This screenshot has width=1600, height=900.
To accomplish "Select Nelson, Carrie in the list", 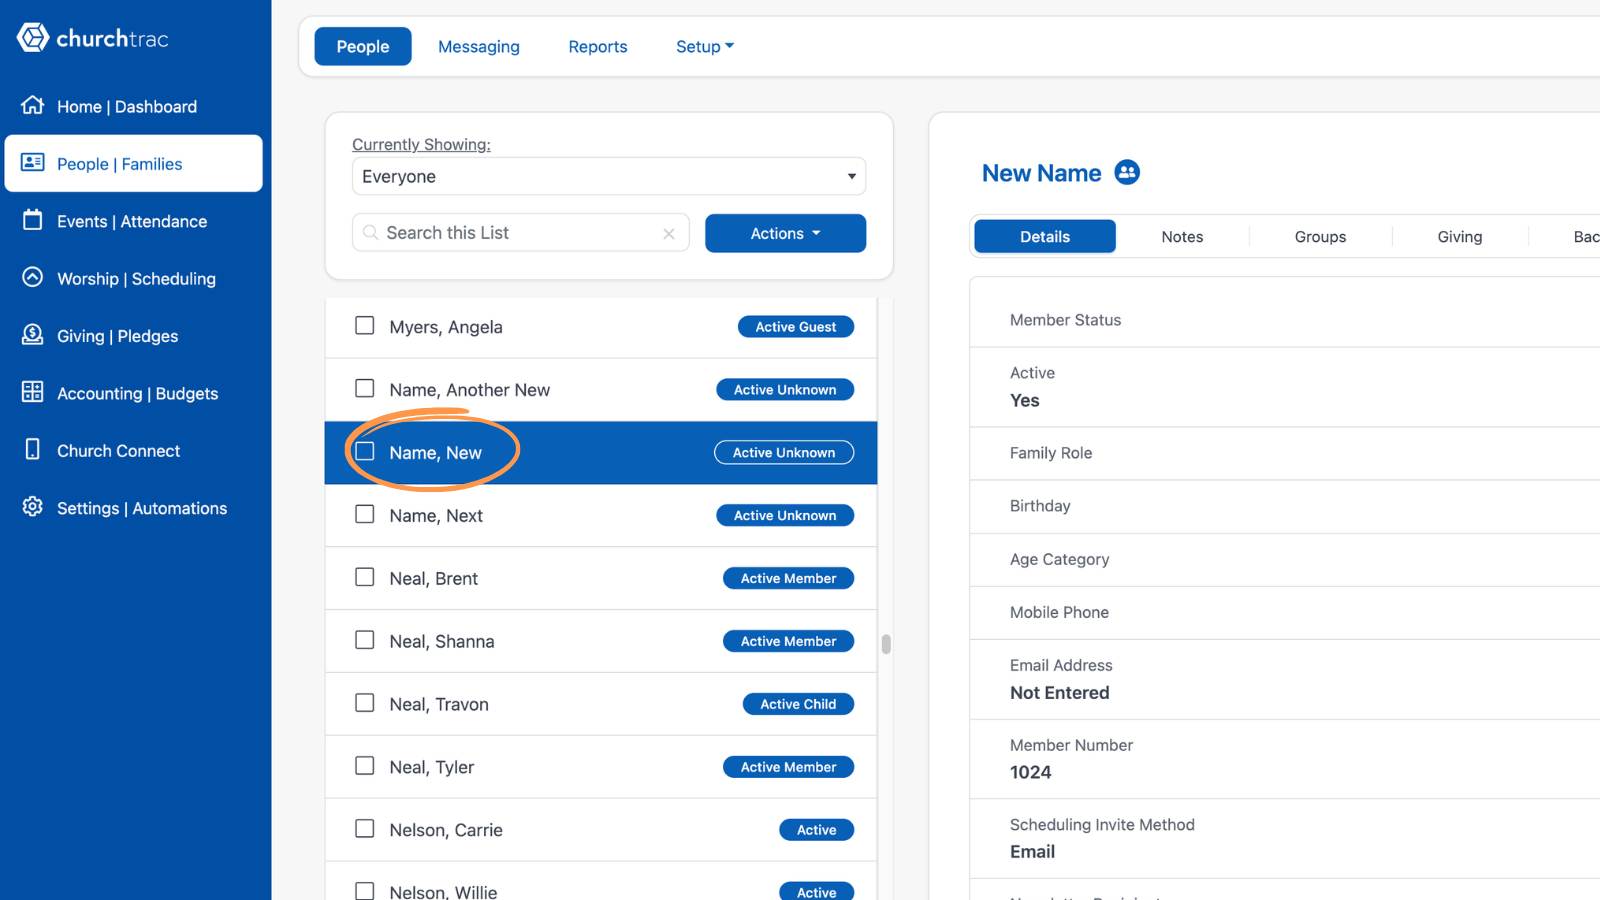I will pos(601,830).
